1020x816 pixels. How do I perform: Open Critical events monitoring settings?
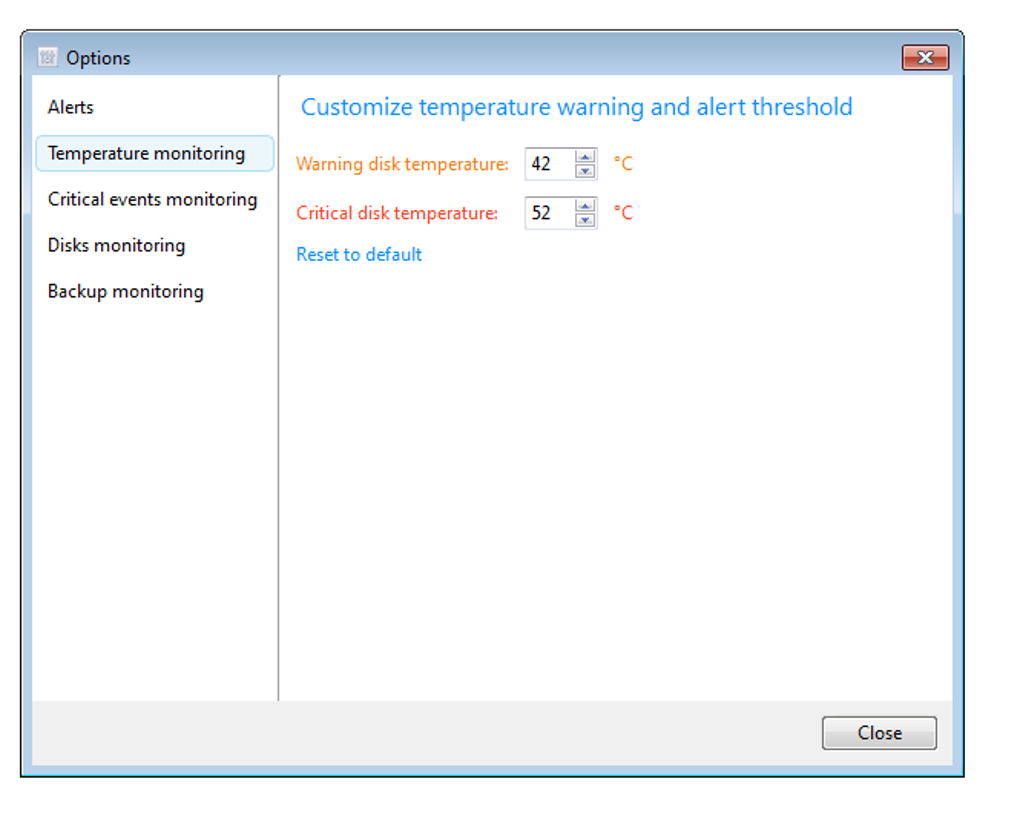coord(152,199)
